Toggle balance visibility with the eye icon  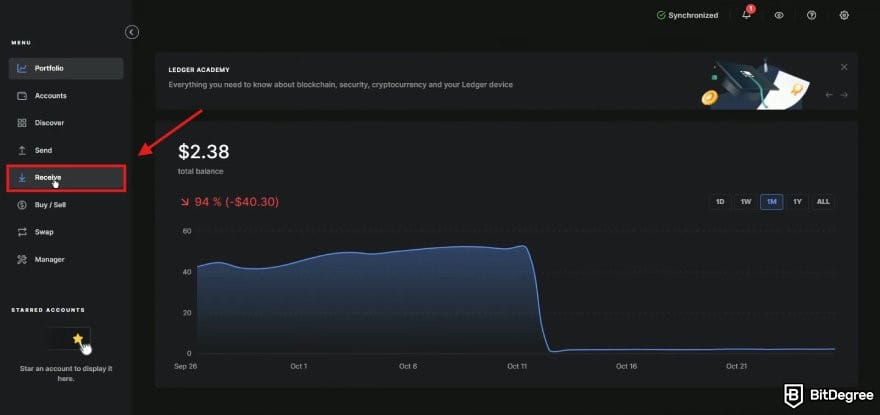[779, 16]
